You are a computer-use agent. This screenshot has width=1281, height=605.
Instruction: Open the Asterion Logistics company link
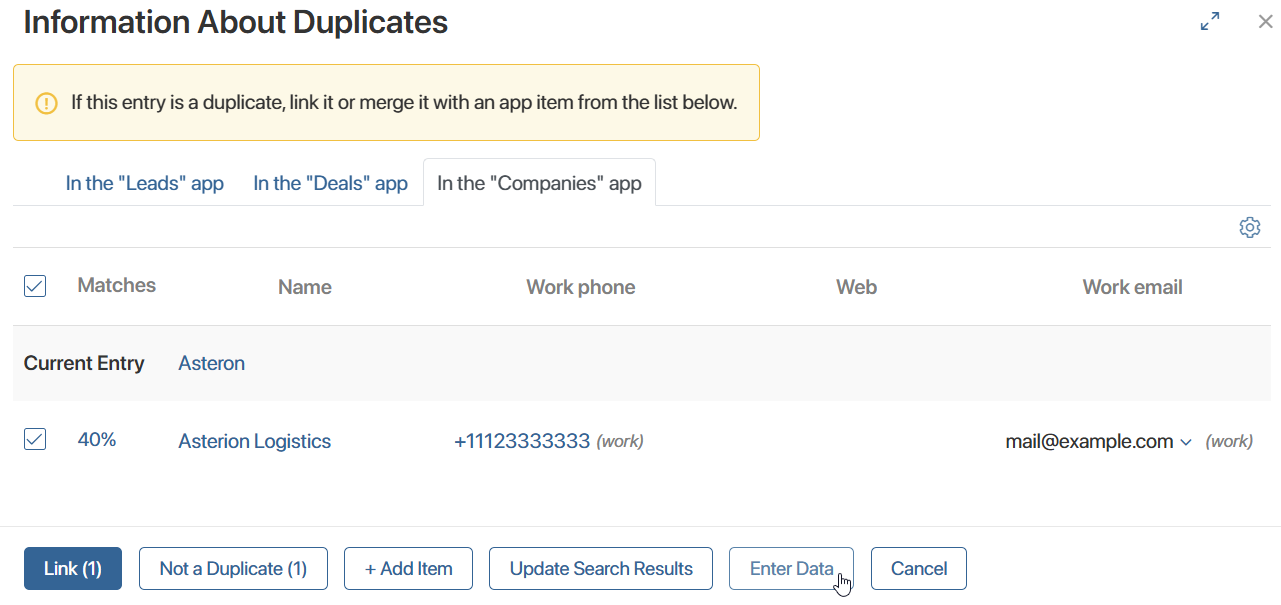tap(254, 441)
